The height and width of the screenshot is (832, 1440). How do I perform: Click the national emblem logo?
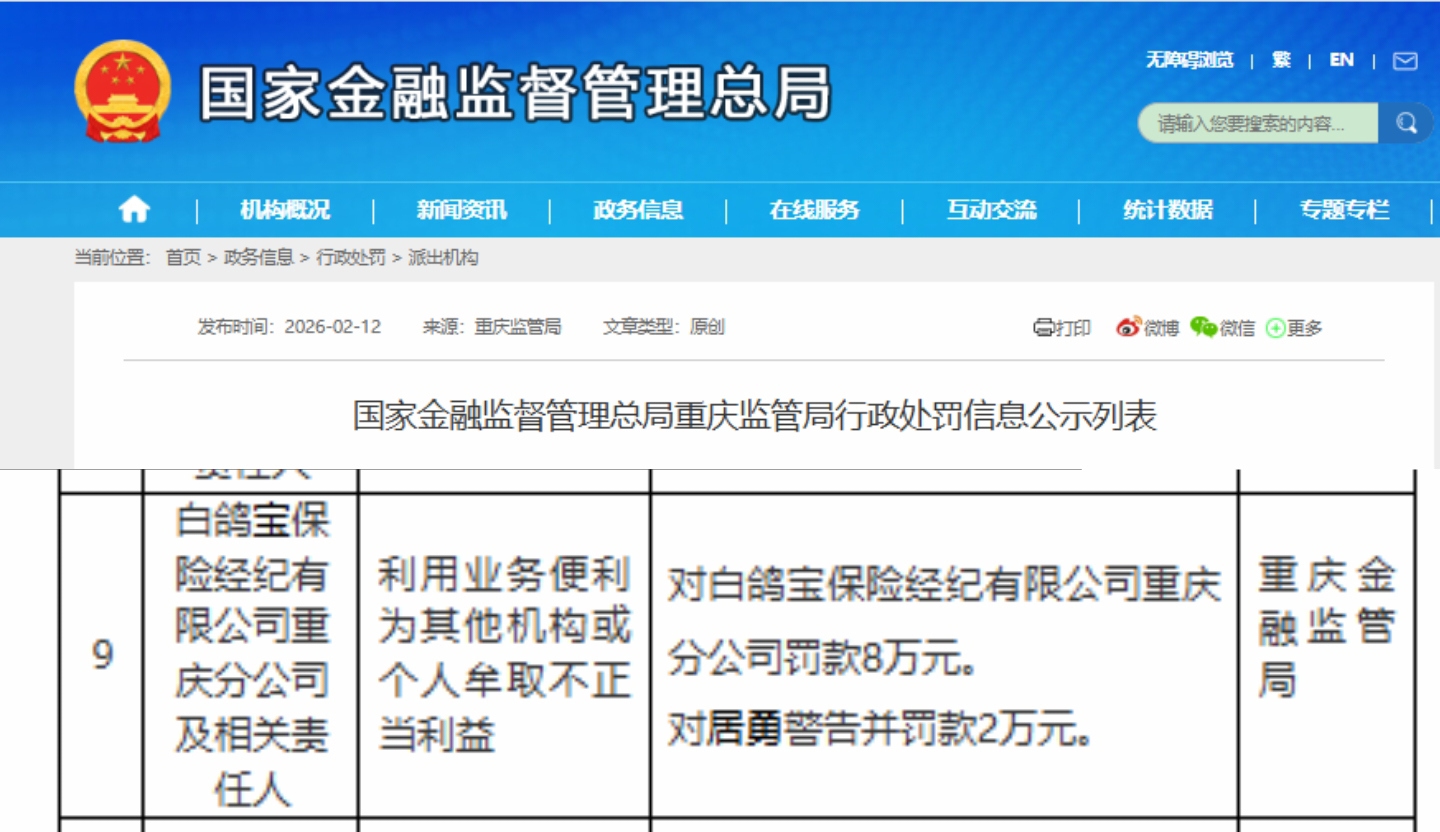click(x=123, y=92)
